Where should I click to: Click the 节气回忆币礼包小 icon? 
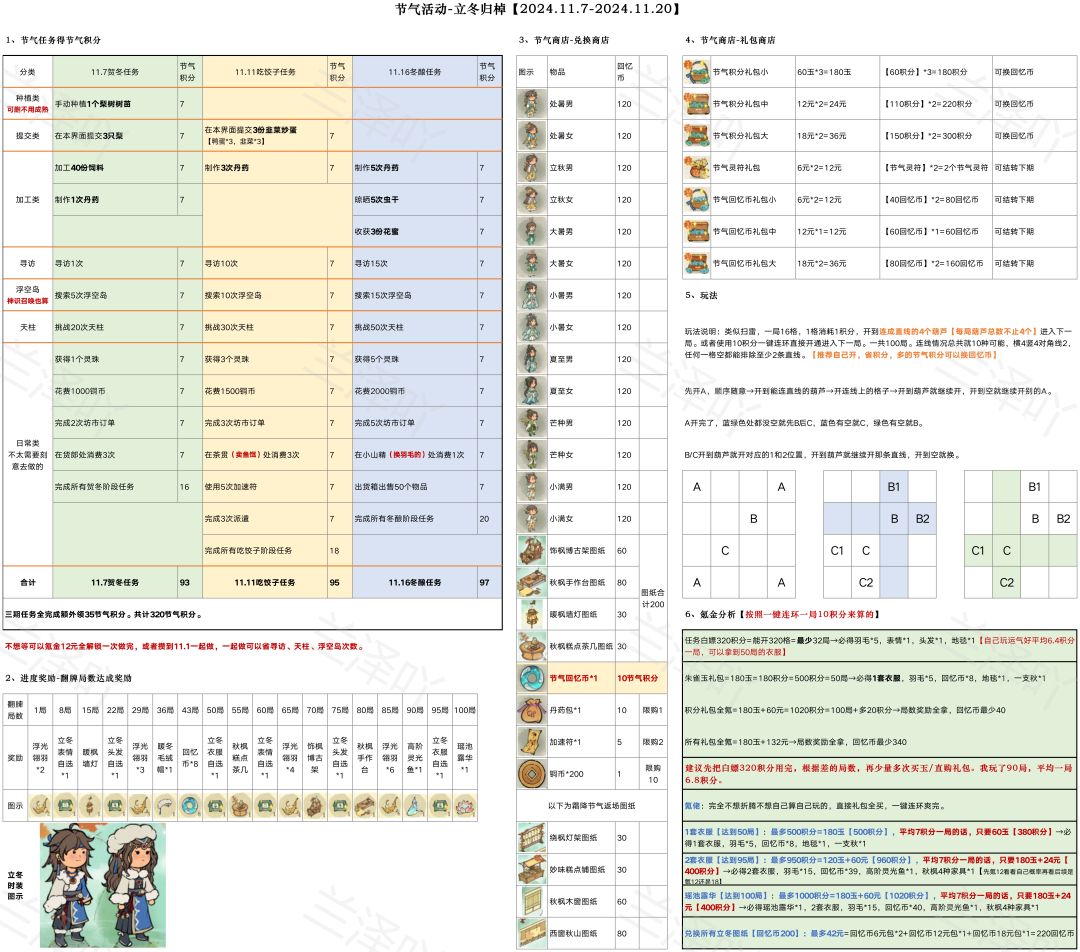click(x=696, y=199)
